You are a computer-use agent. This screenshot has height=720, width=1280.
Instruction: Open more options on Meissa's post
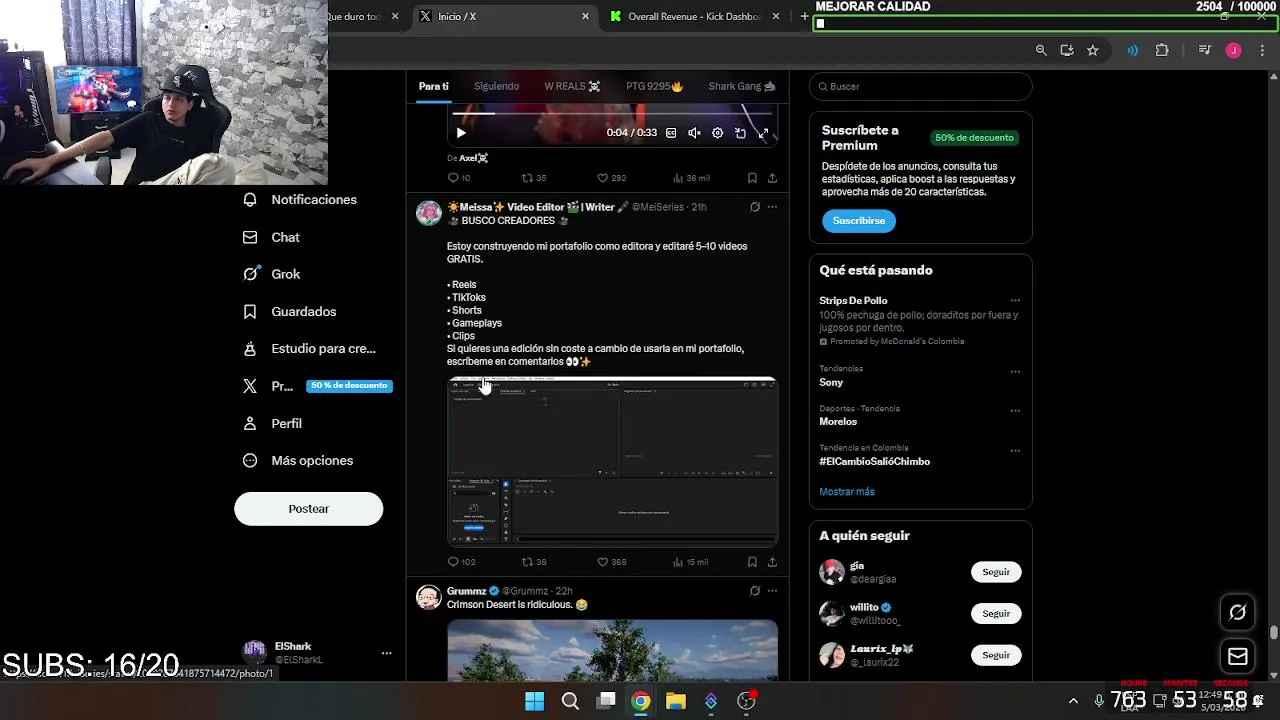(772, 207)
